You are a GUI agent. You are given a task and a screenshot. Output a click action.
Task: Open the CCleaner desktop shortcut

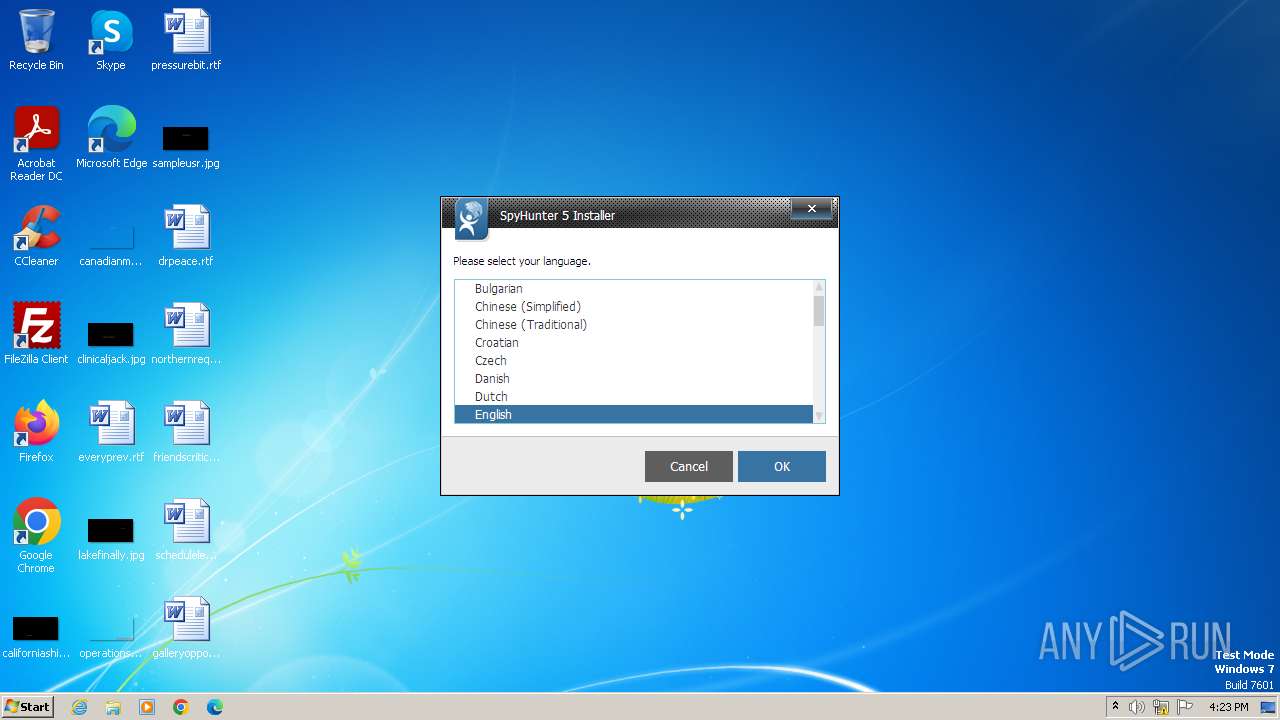point(36,236)
